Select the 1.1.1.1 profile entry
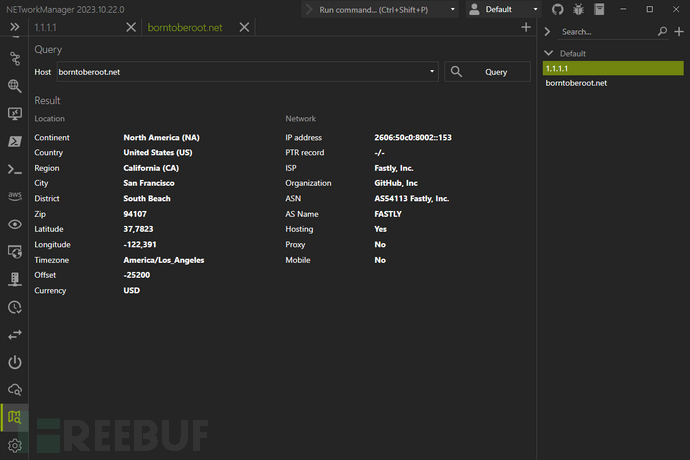 pyautogui.click(x=613, y=68)
